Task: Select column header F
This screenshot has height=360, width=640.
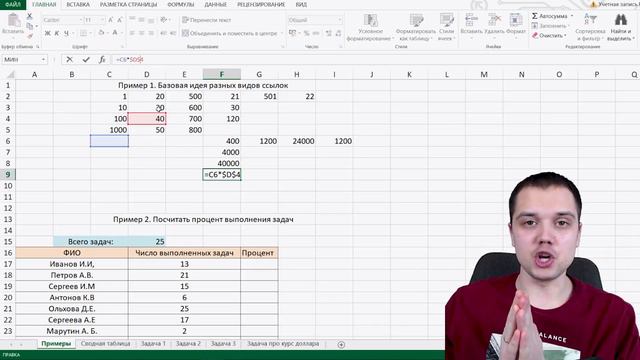Action: point(222,74)
